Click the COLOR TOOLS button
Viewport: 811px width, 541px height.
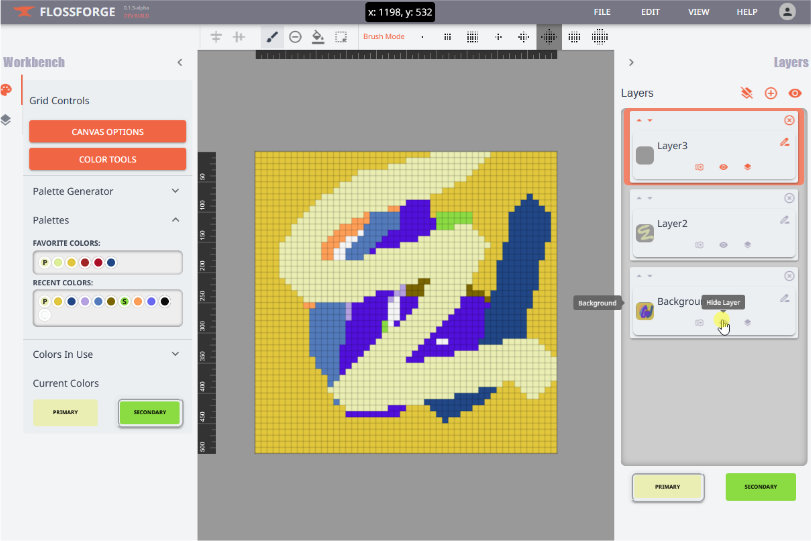point(107,159)
